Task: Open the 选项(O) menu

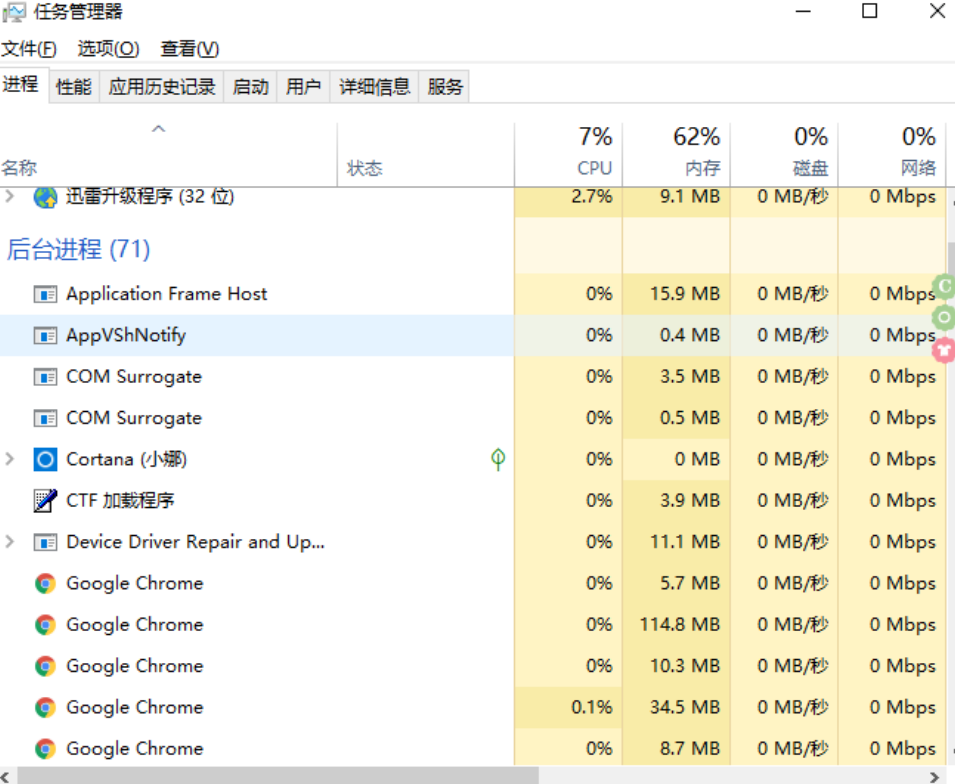Action: click(x=108, y=49)
